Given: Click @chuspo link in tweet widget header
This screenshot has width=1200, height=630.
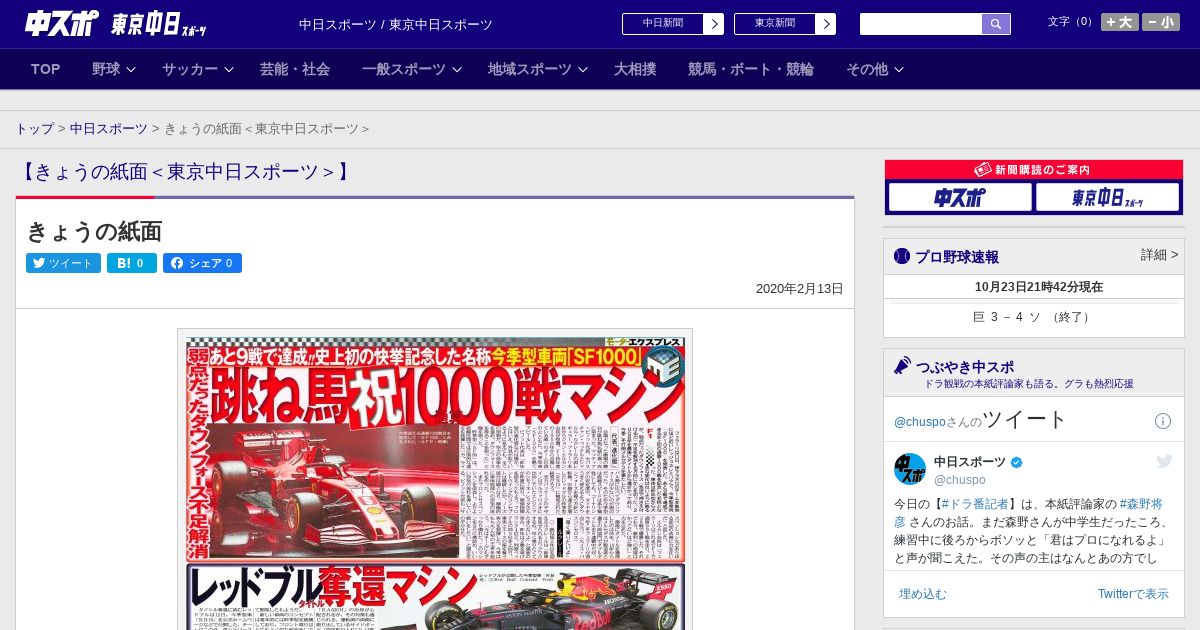Looking at the screenshot, I should point(919,422).
